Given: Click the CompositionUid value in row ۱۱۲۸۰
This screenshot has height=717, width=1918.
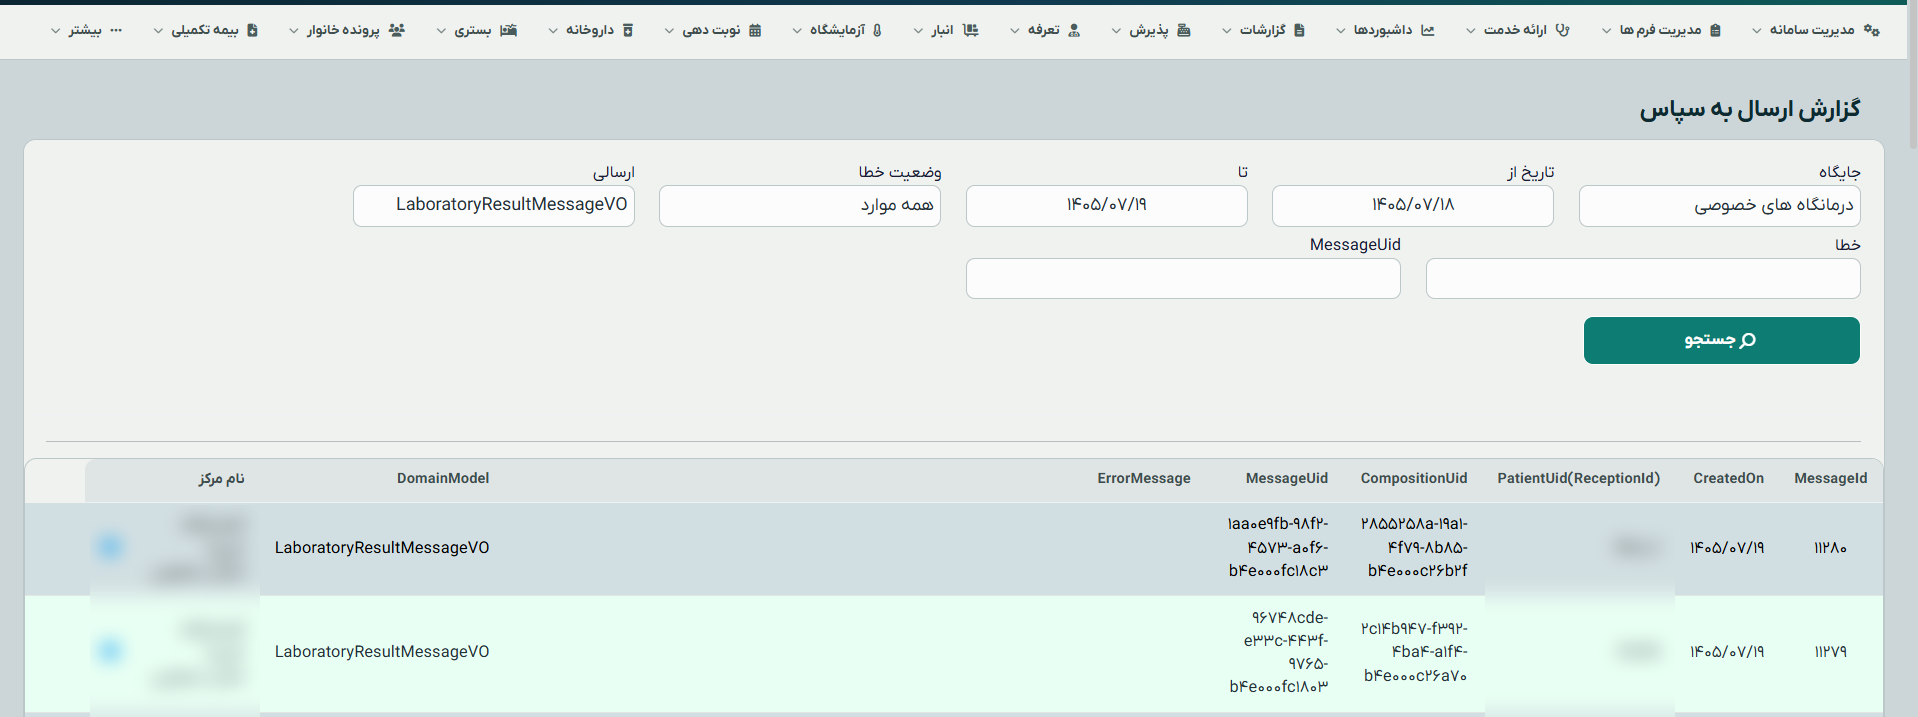Looking at the screenshot, I should pos(1414,547).
